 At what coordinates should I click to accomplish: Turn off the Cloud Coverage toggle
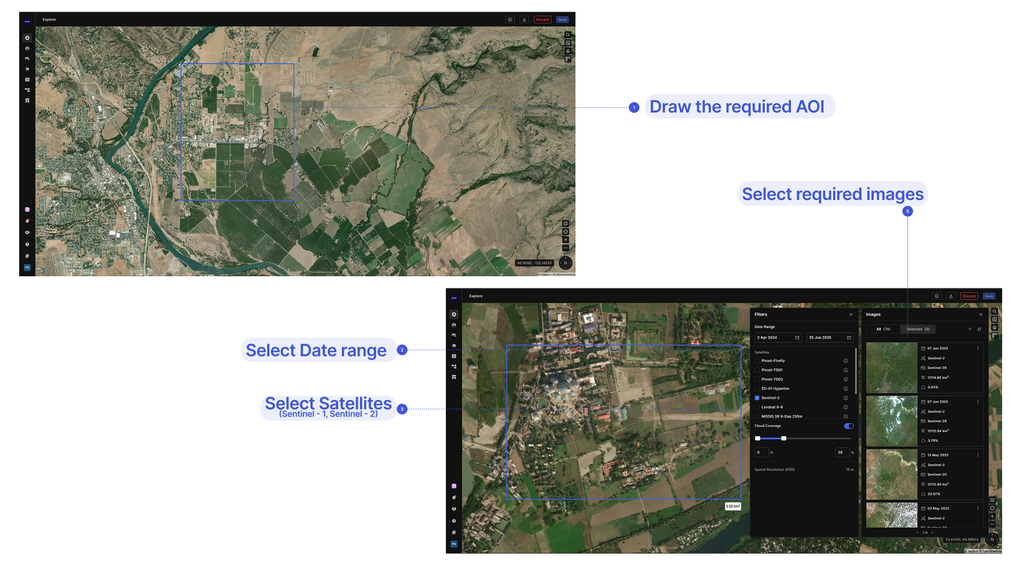848,426
